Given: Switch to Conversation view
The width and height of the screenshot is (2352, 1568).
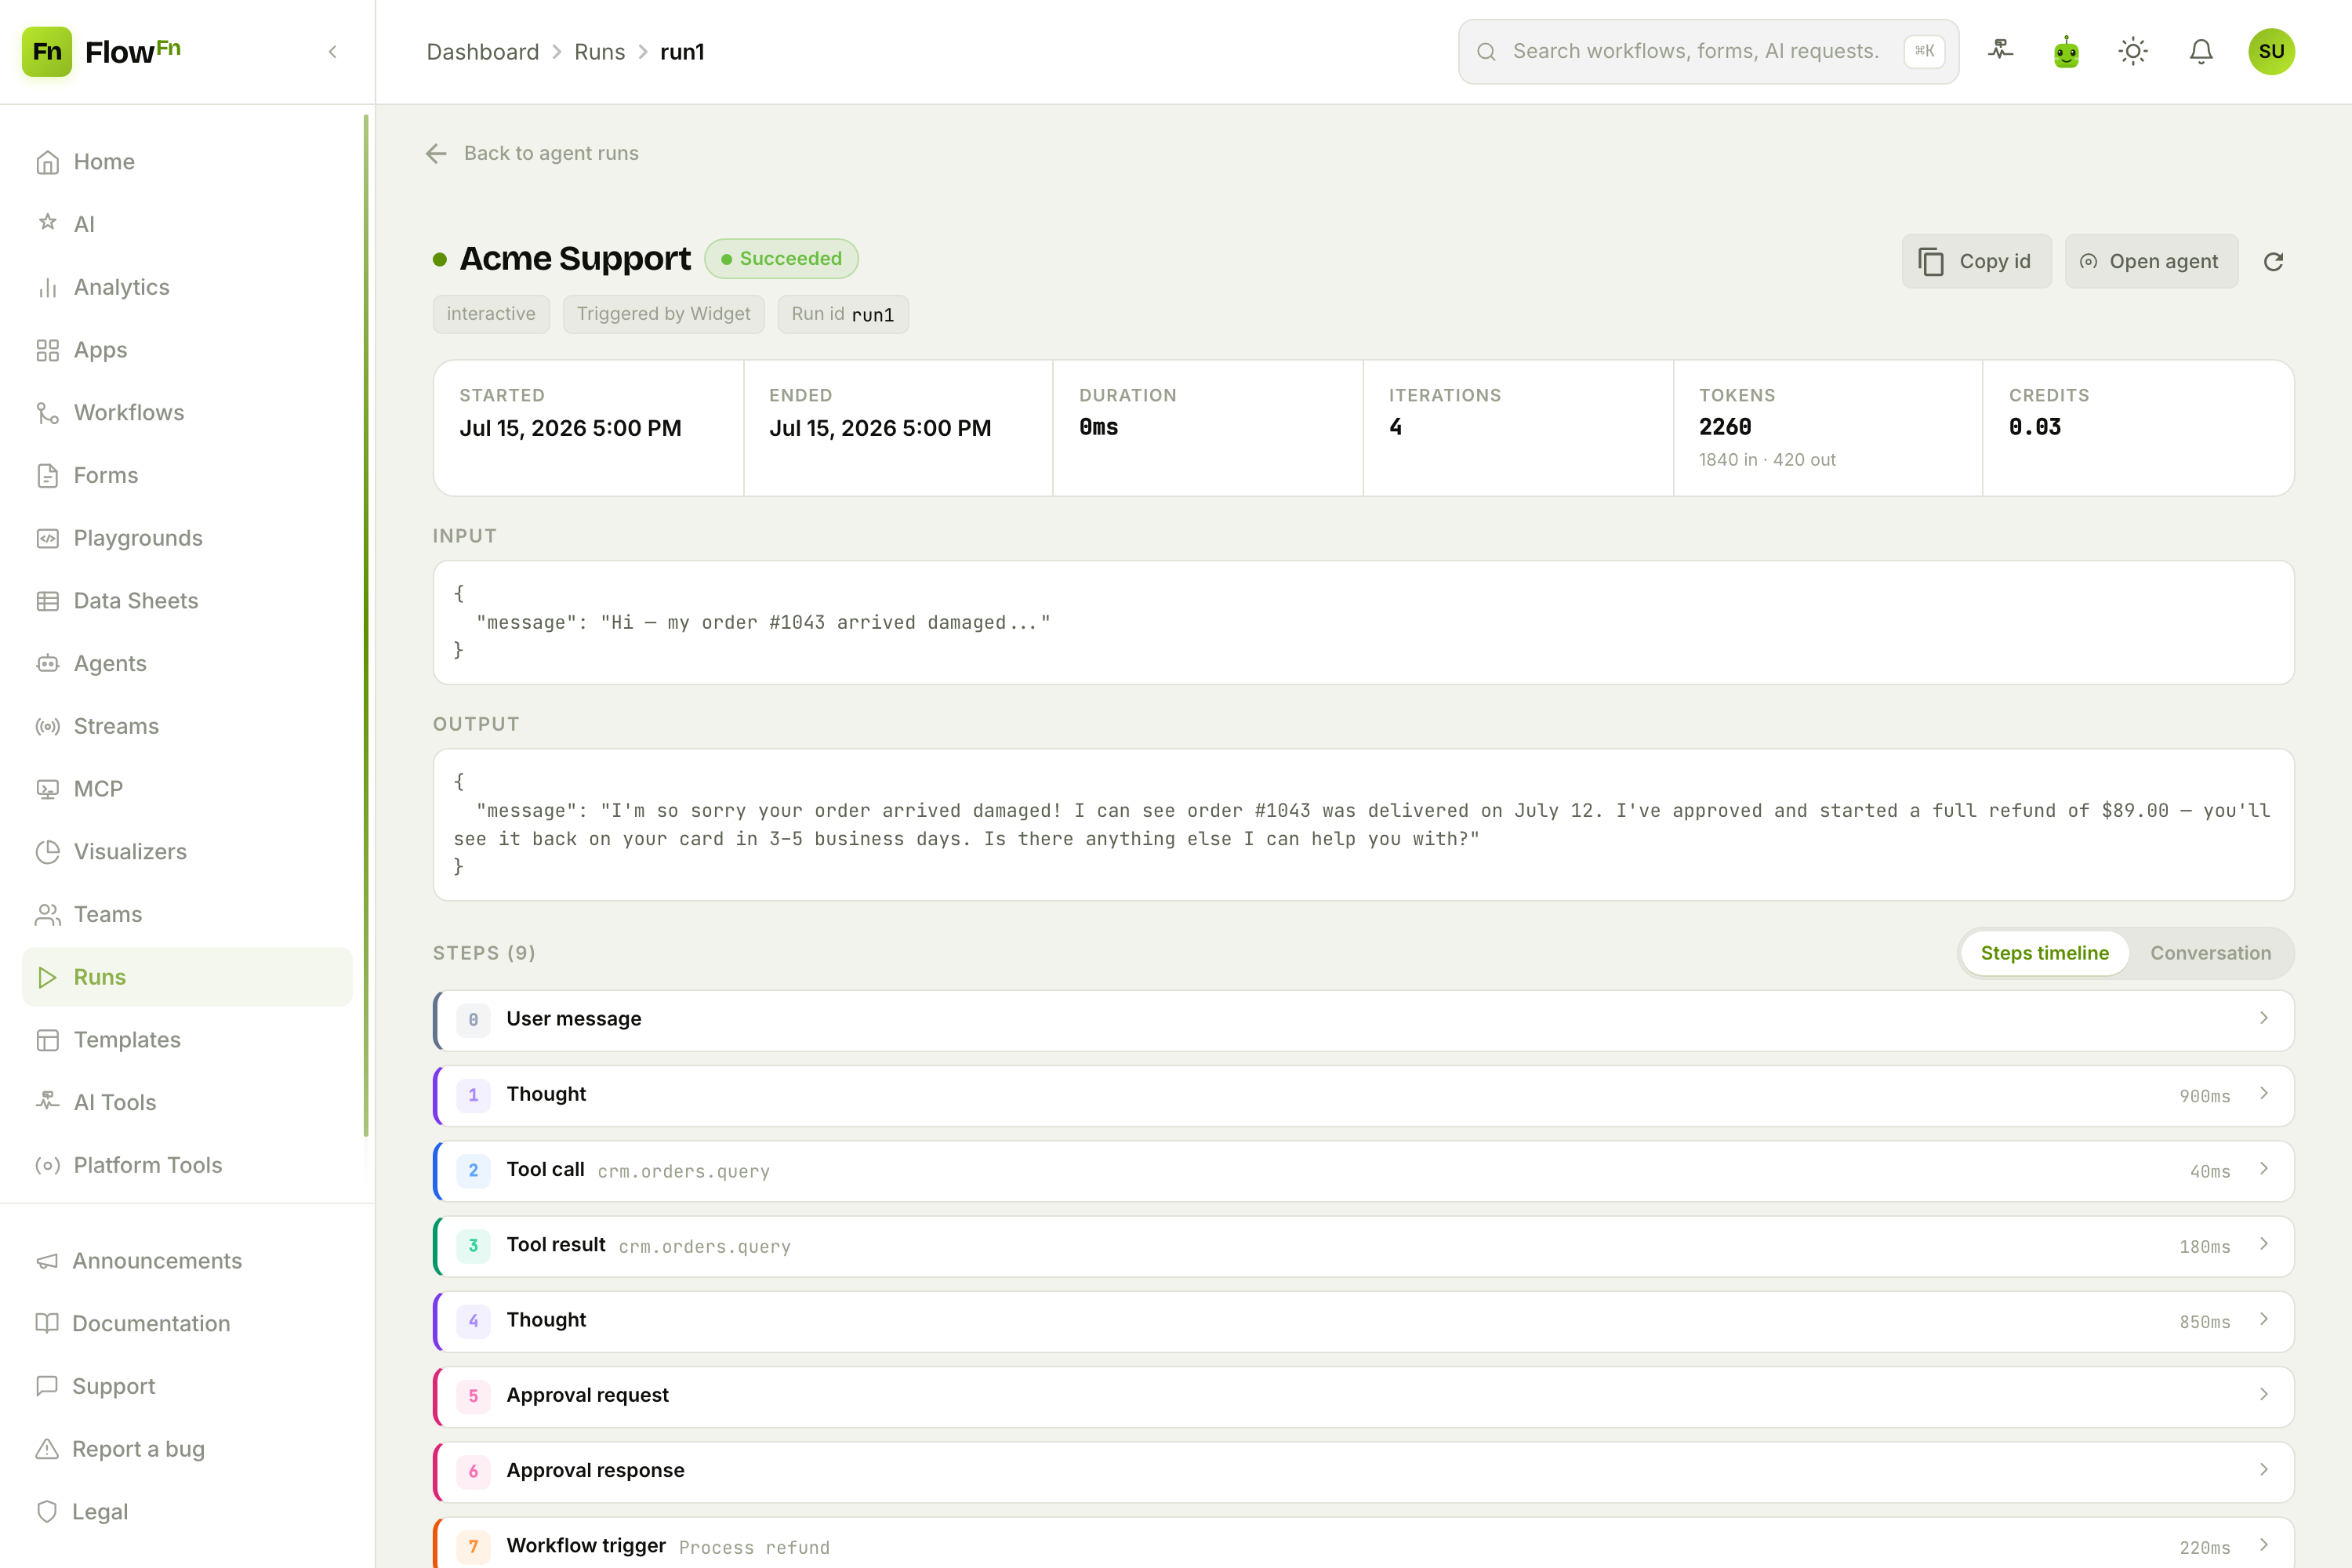Looking at the screenshot, I should [x=2210, y=953].
